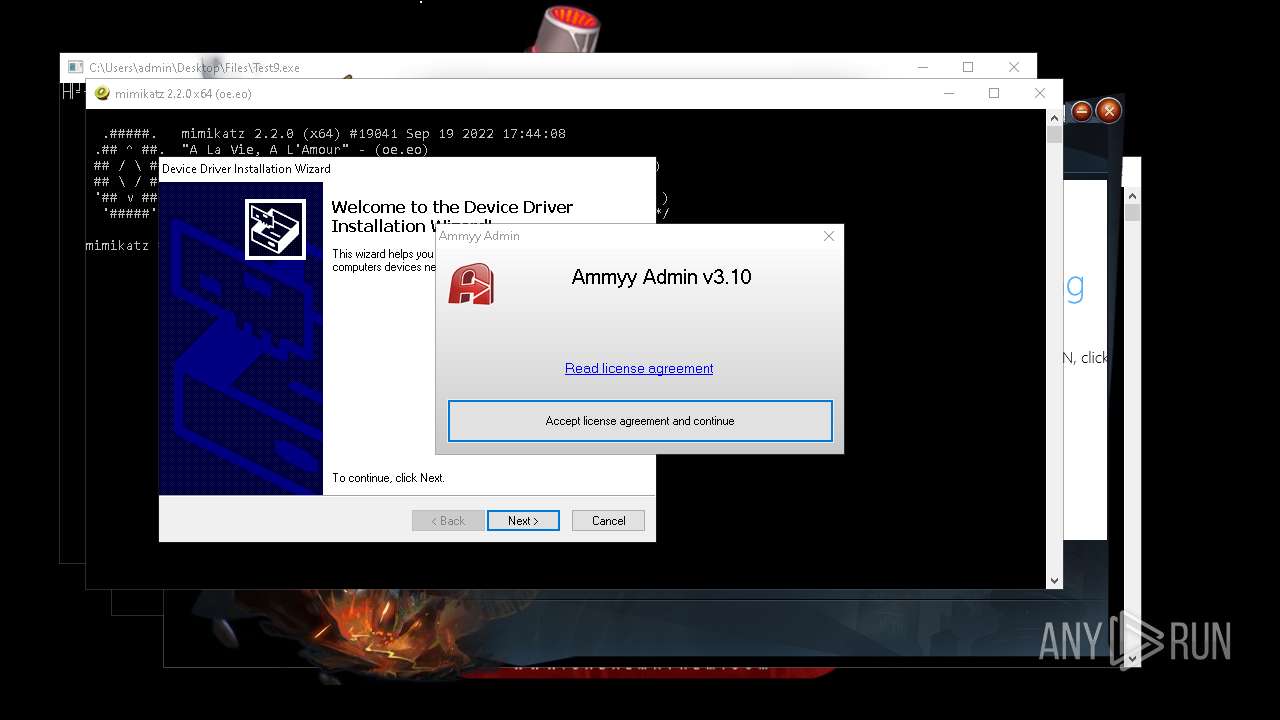Click the 'Welcome to the Device Driver' heading
The image size is (1280, 720).
tap(452, 216)
